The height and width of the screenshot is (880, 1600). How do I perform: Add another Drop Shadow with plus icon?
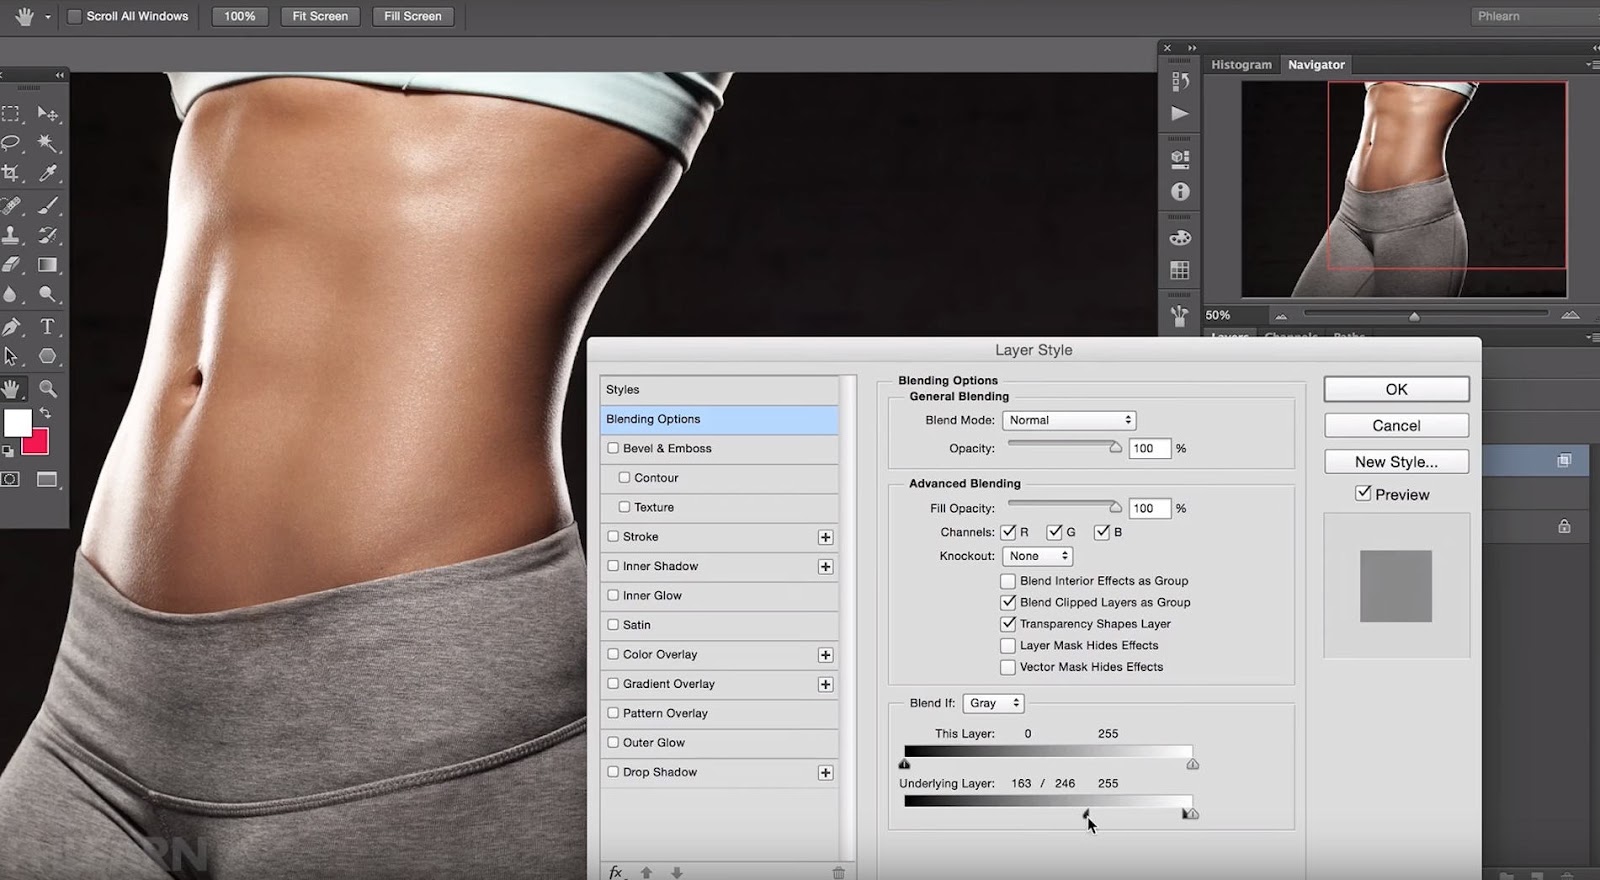coord(825,773)
